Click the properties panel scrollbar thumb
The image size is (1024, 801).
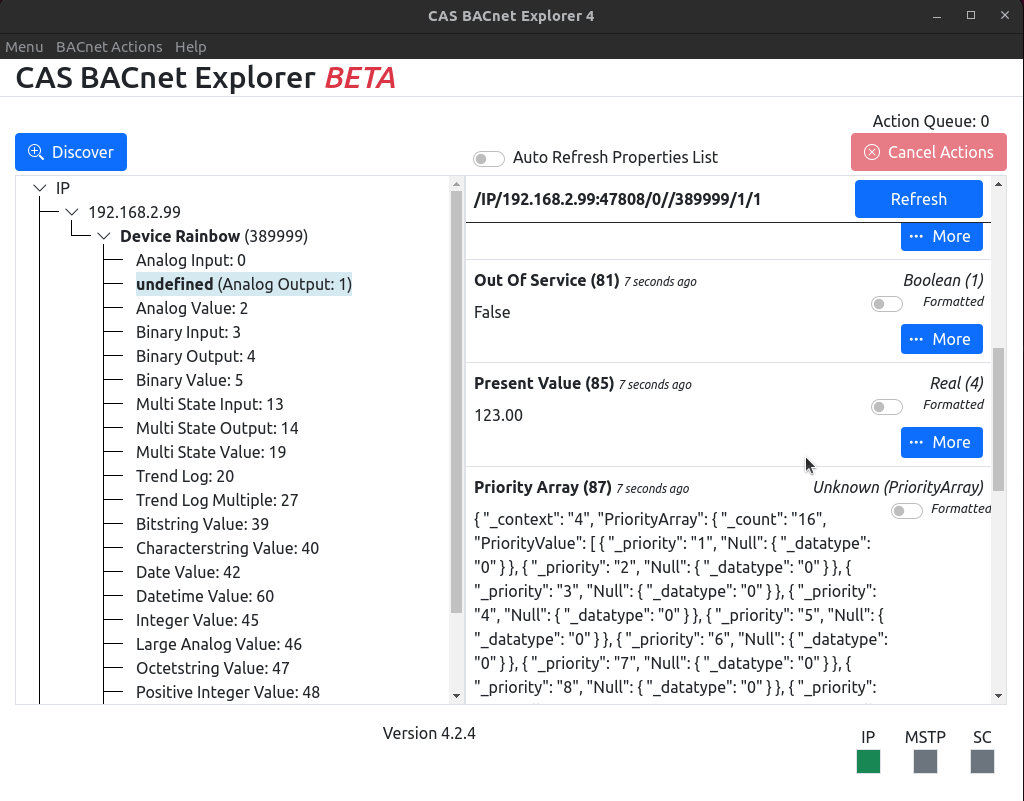tap(998, 420)
